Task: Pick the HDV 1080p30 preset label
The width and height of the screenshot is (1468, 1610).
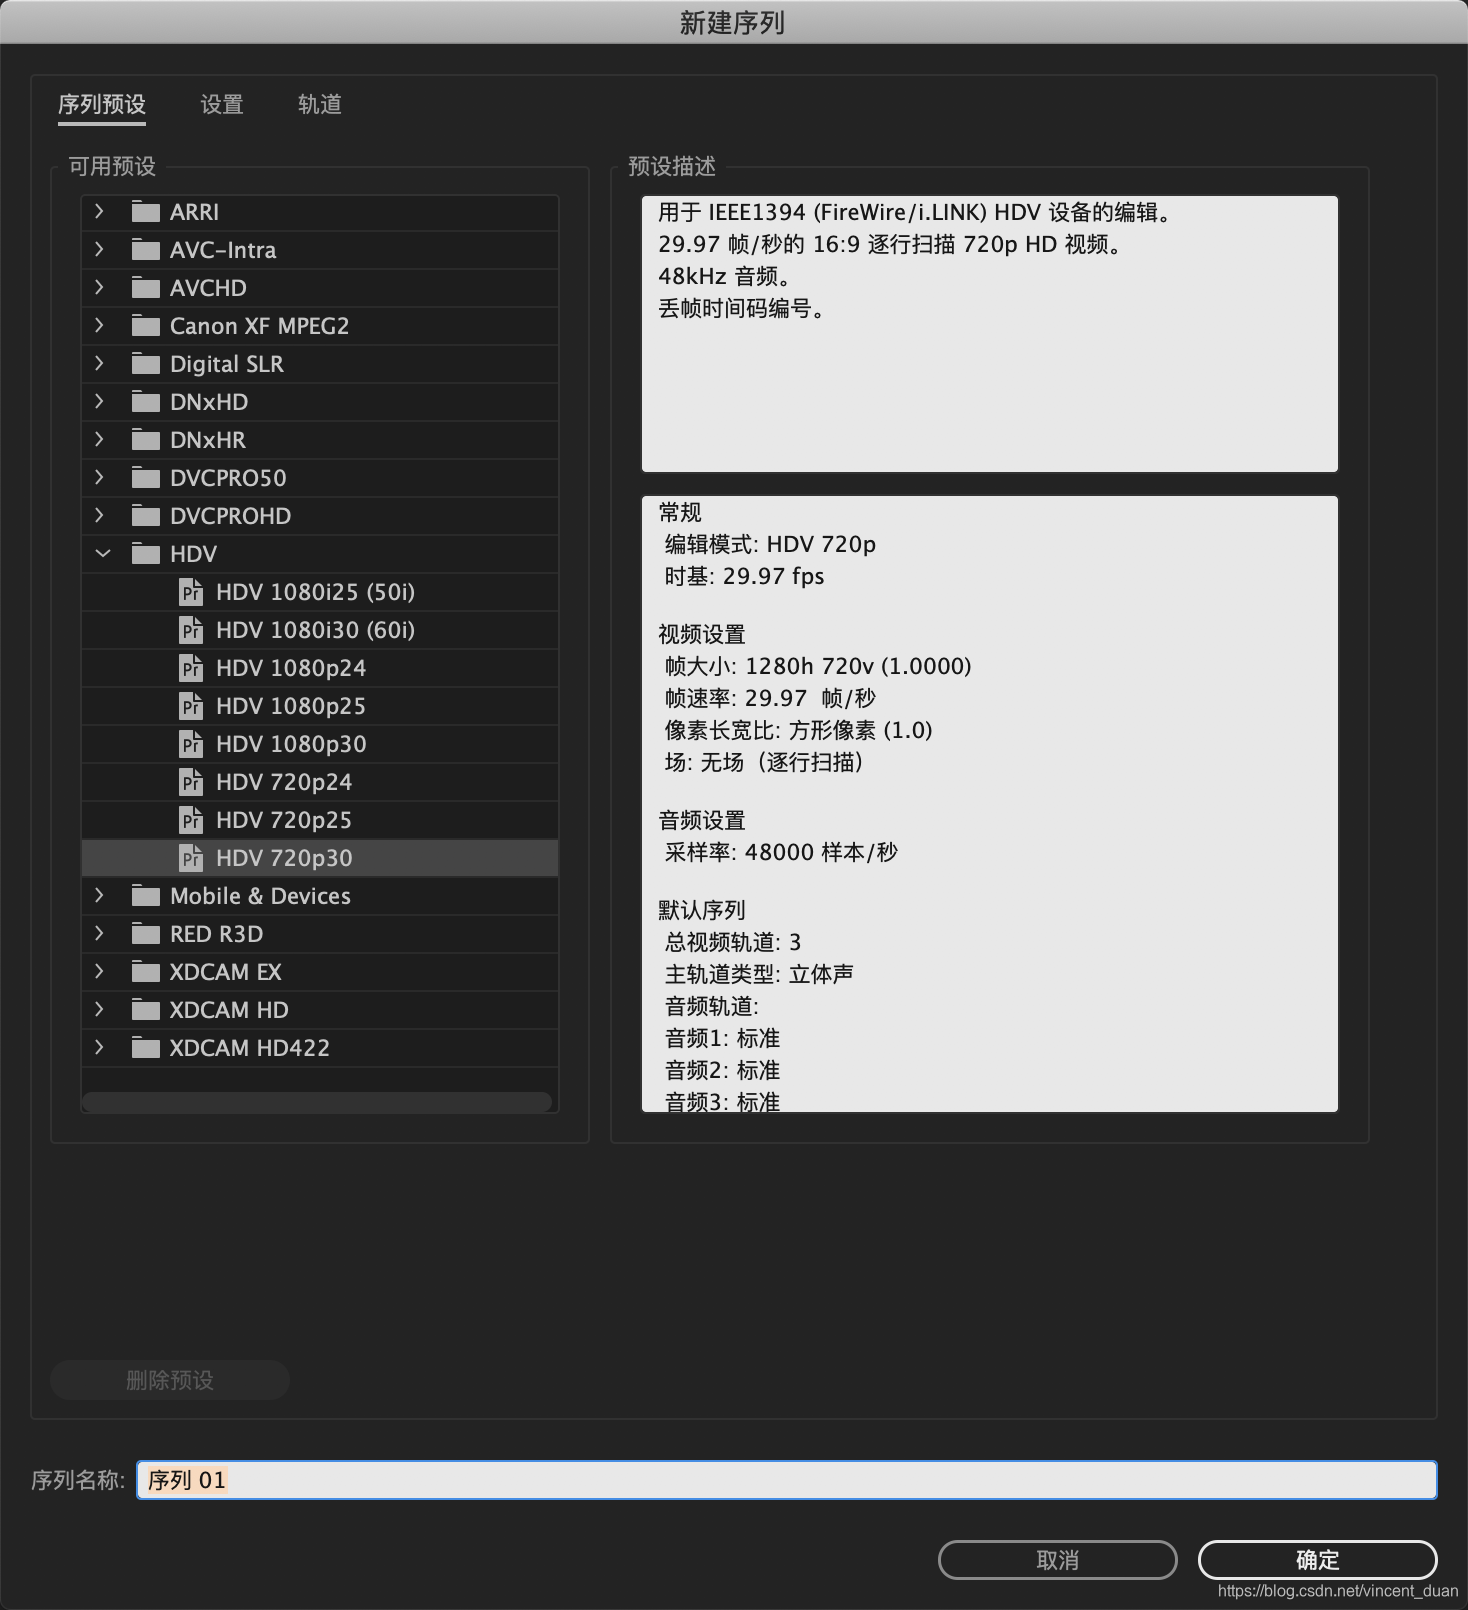Action: coord(291,744)
